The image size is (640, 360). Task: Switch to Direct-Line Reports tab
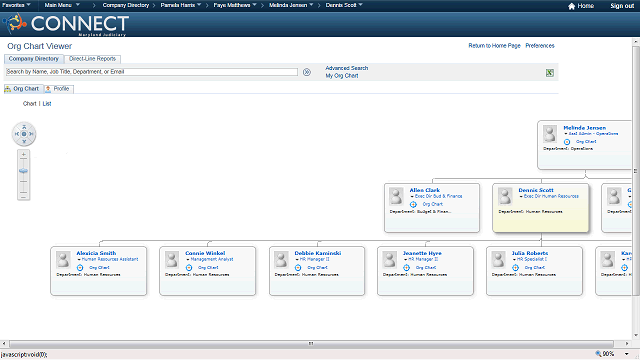(92, 59)
